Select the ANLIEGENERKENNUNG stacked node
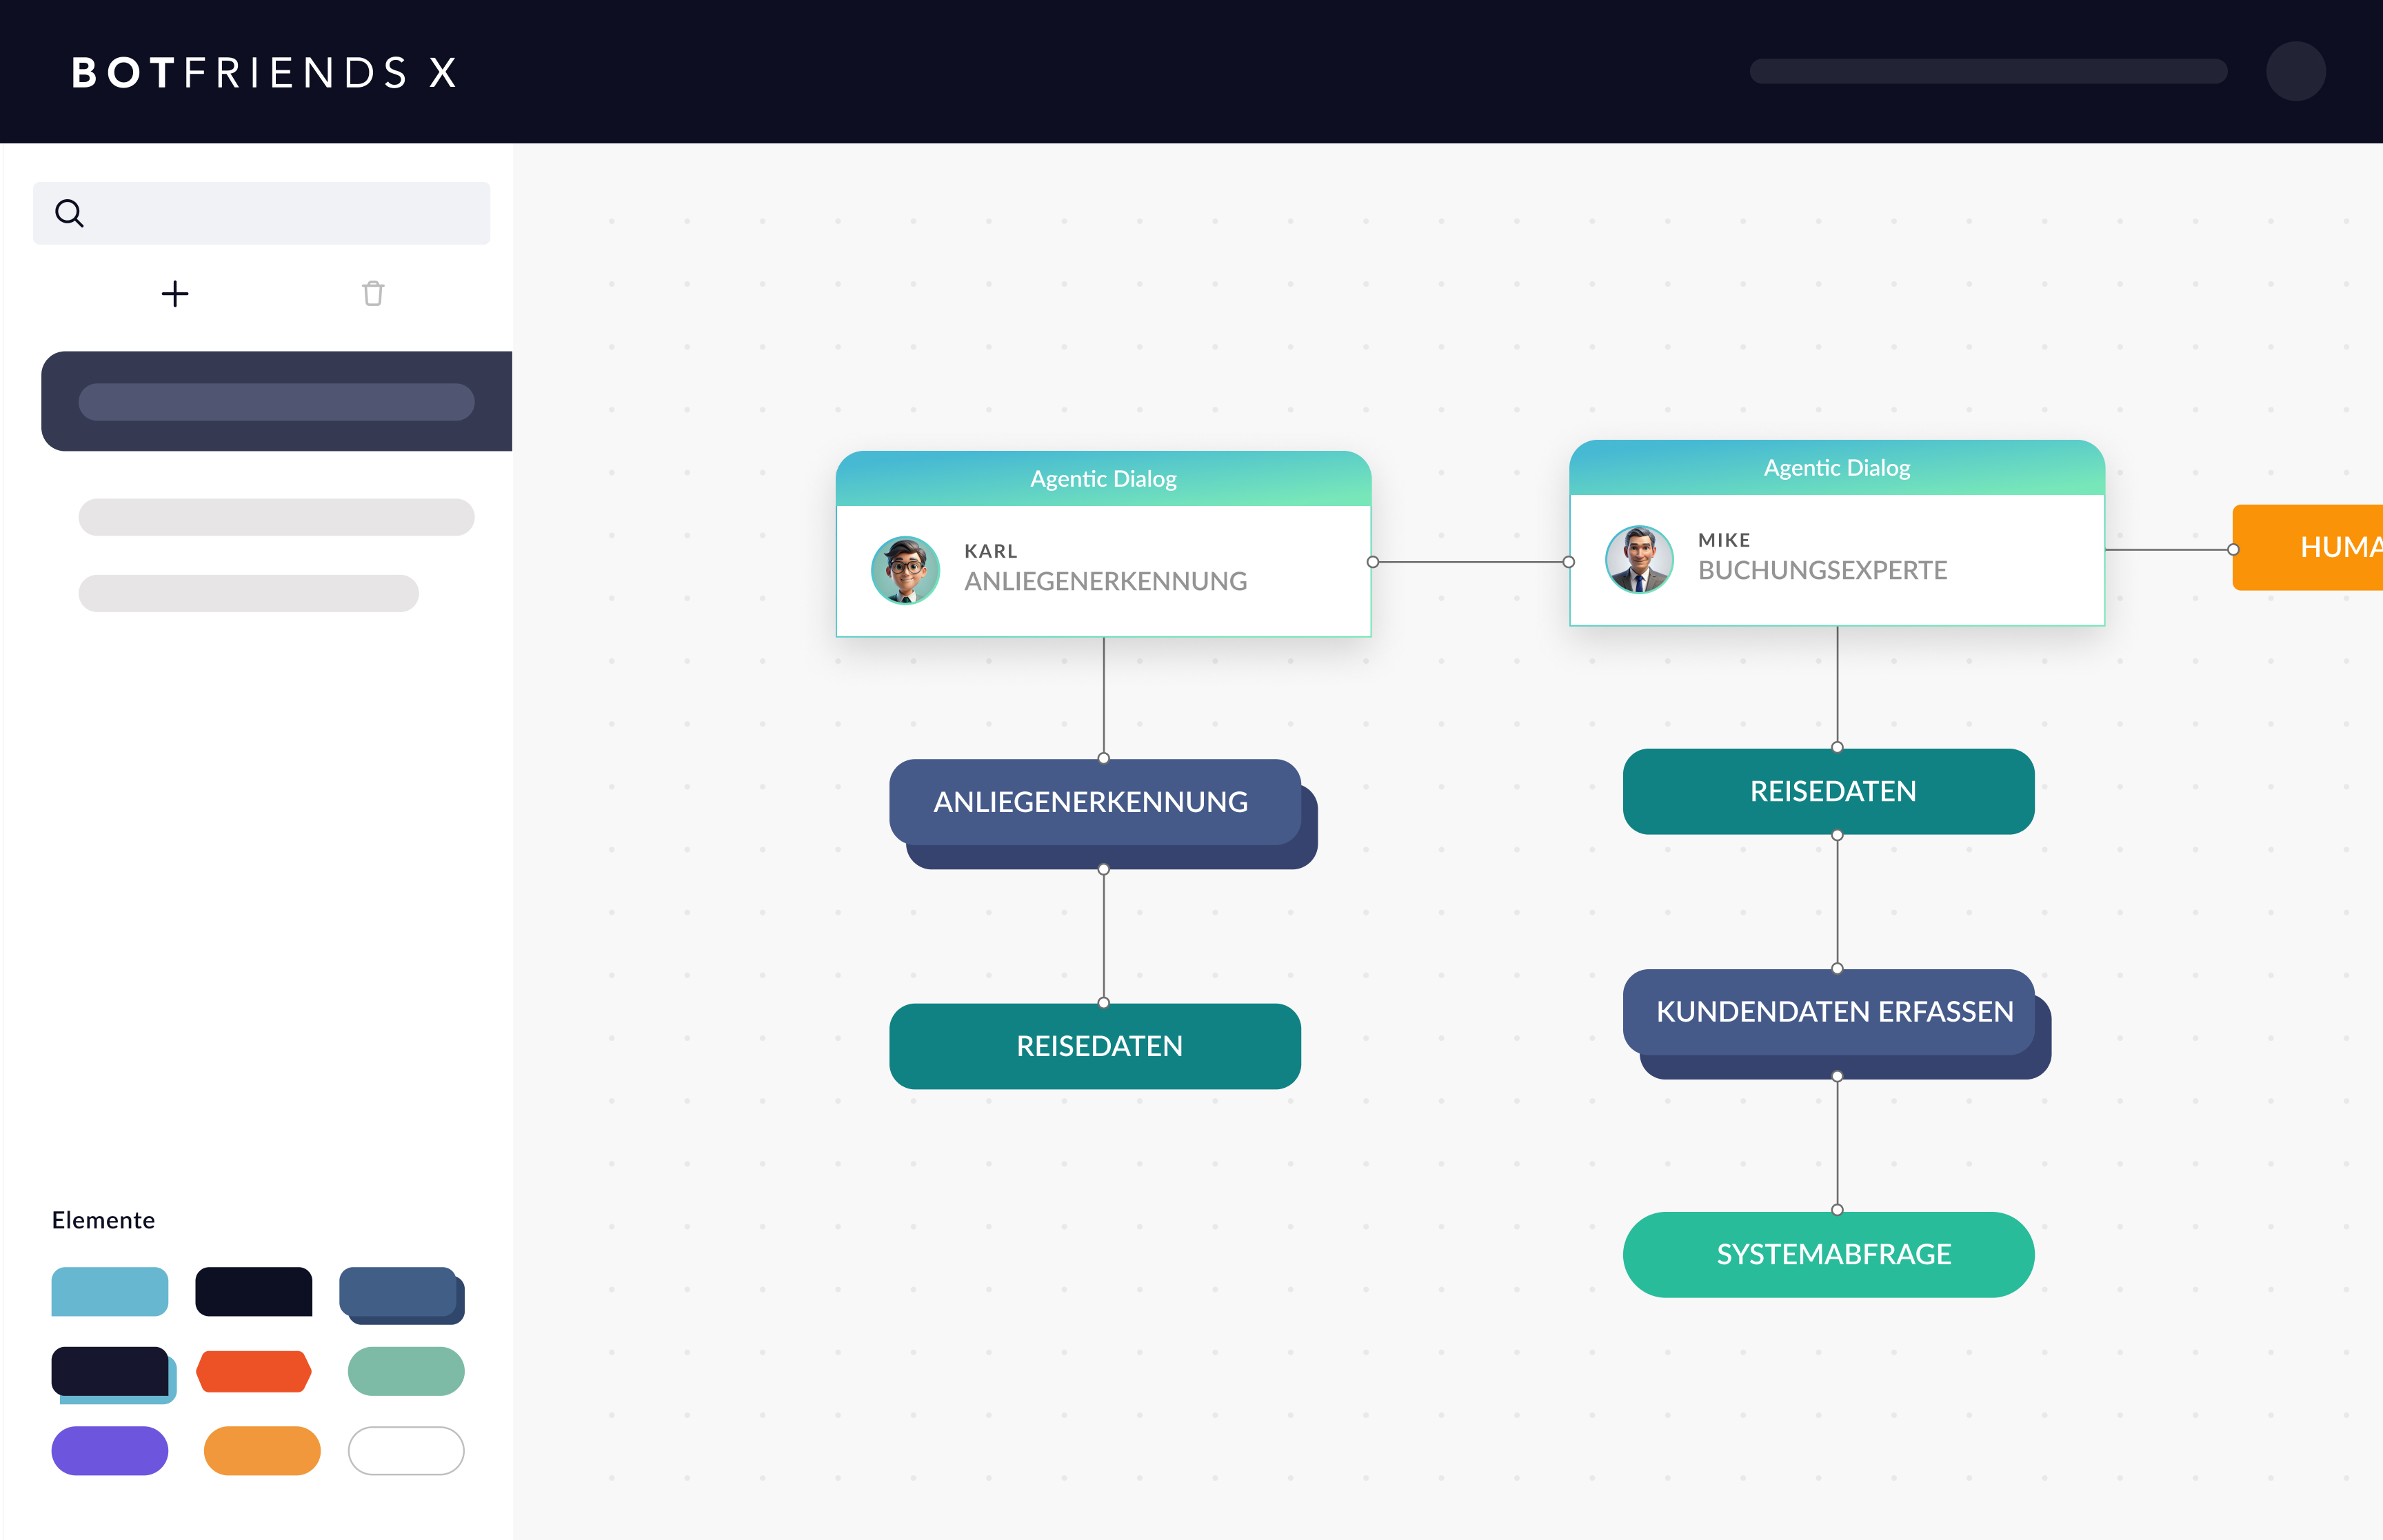The width and height of the screenshot is (2383, 1540). coord(1094,802)
